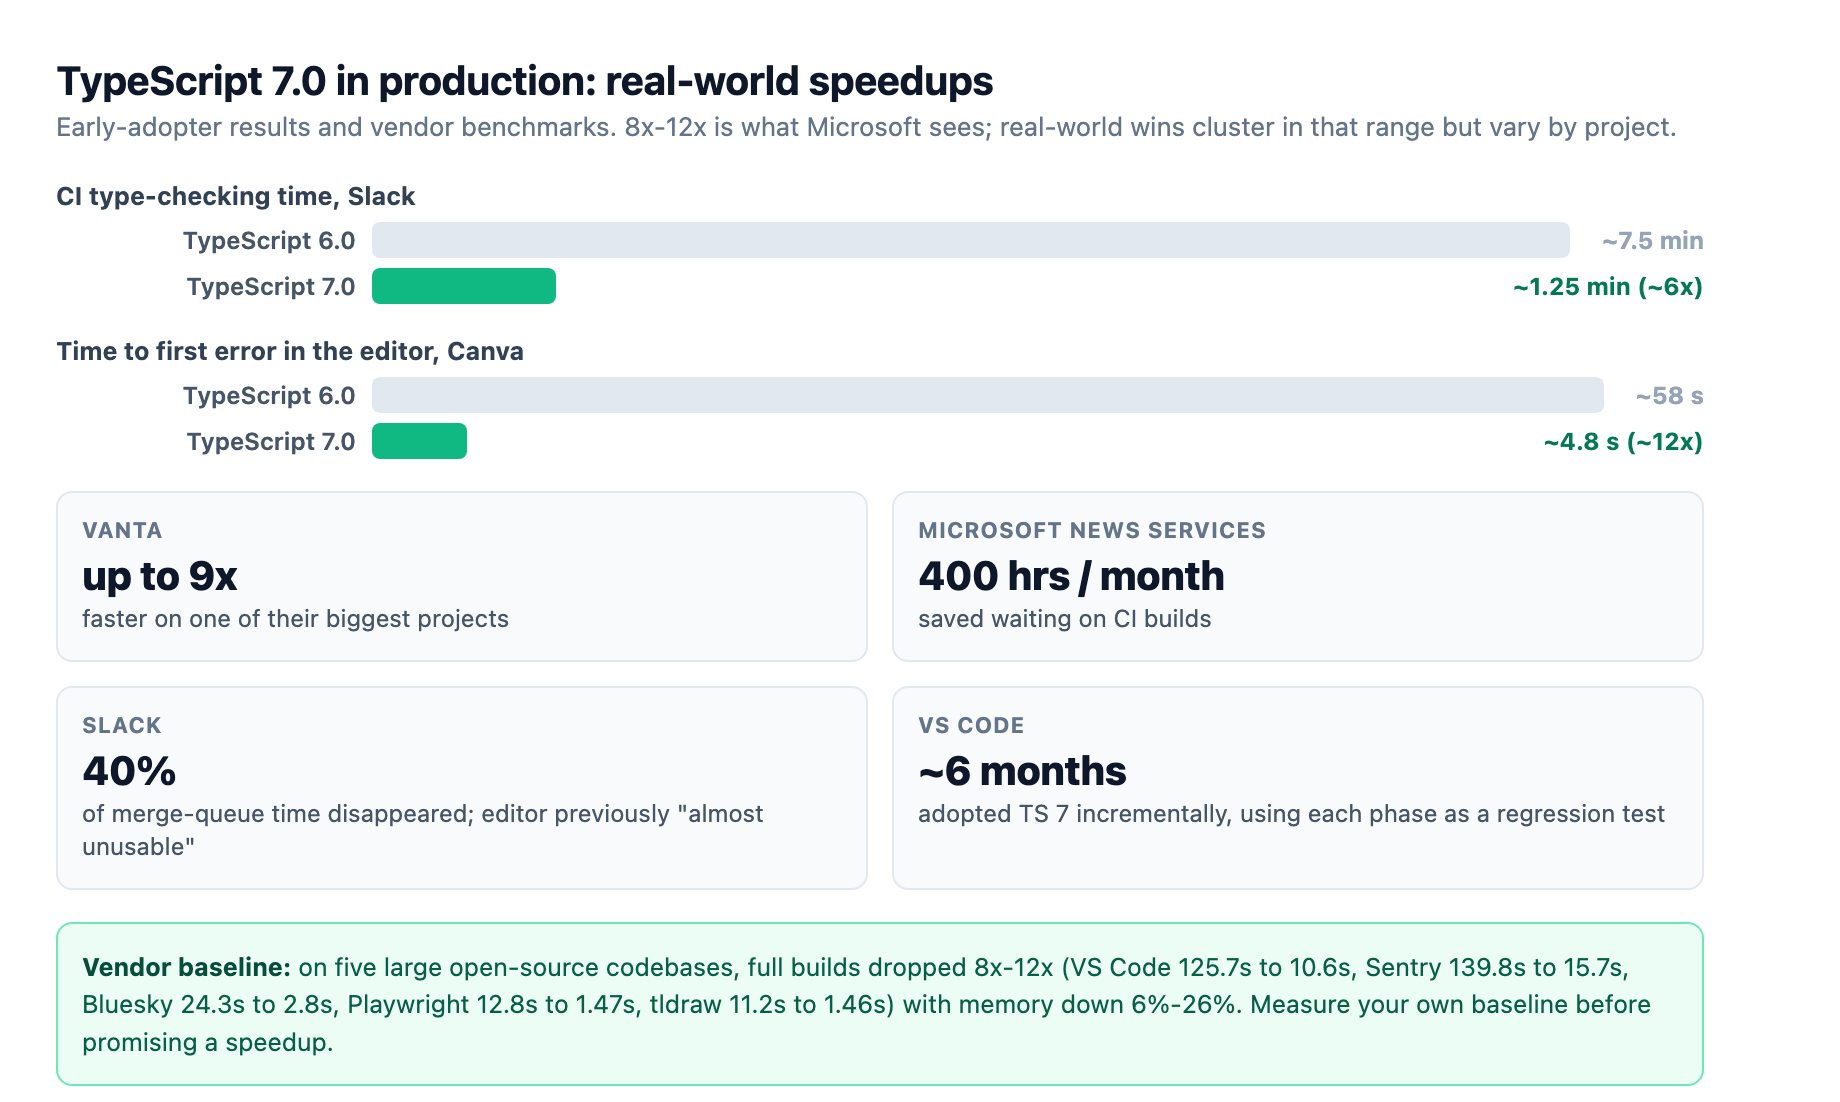Click 'faster on one of their biggest projects'
Screen dimensions: 1840x1102
coord(295,619)
